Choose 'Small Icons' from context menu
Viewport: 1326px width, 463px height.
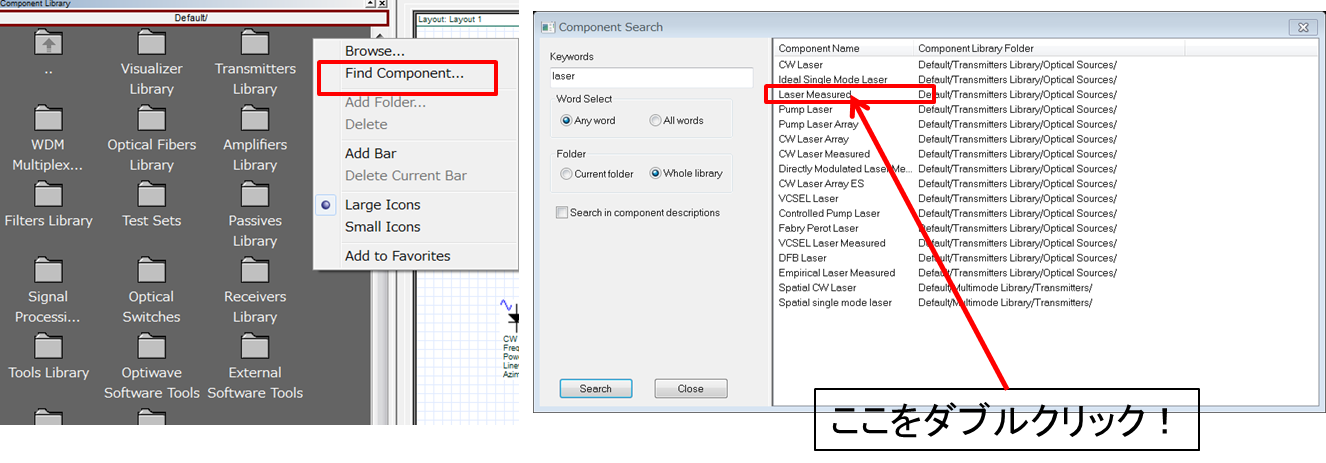click(x=382, y=227)
